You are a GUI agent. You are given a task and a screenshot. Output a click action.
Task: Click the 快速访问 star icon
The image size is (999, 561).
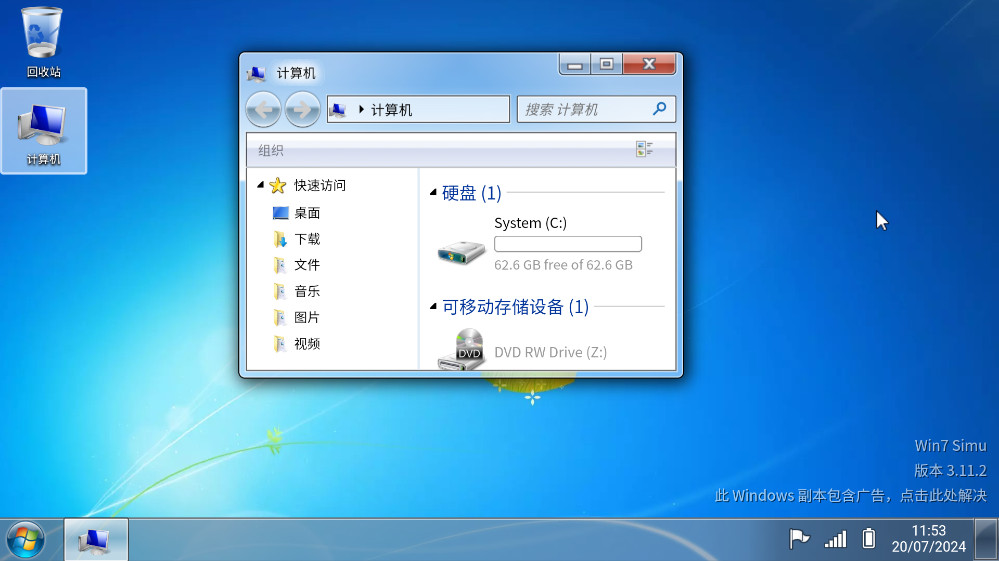[x=278, y=185]
